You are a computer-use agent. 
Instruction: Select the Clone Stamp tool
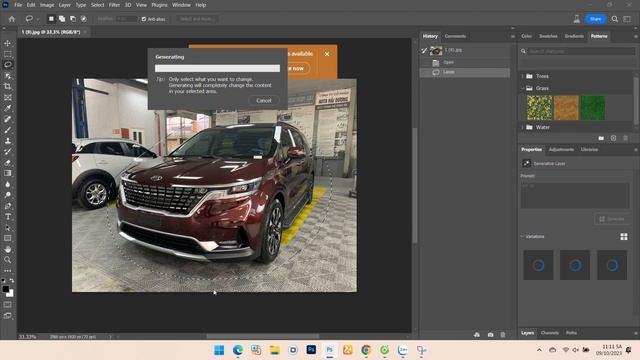coord(8,141)
